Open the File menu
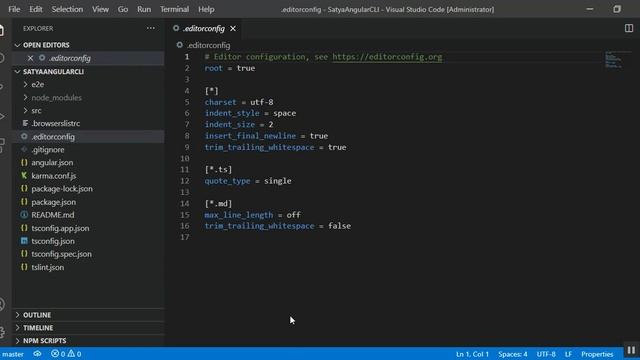This screenshot has height=360, width=640. (x=14, y=9)
